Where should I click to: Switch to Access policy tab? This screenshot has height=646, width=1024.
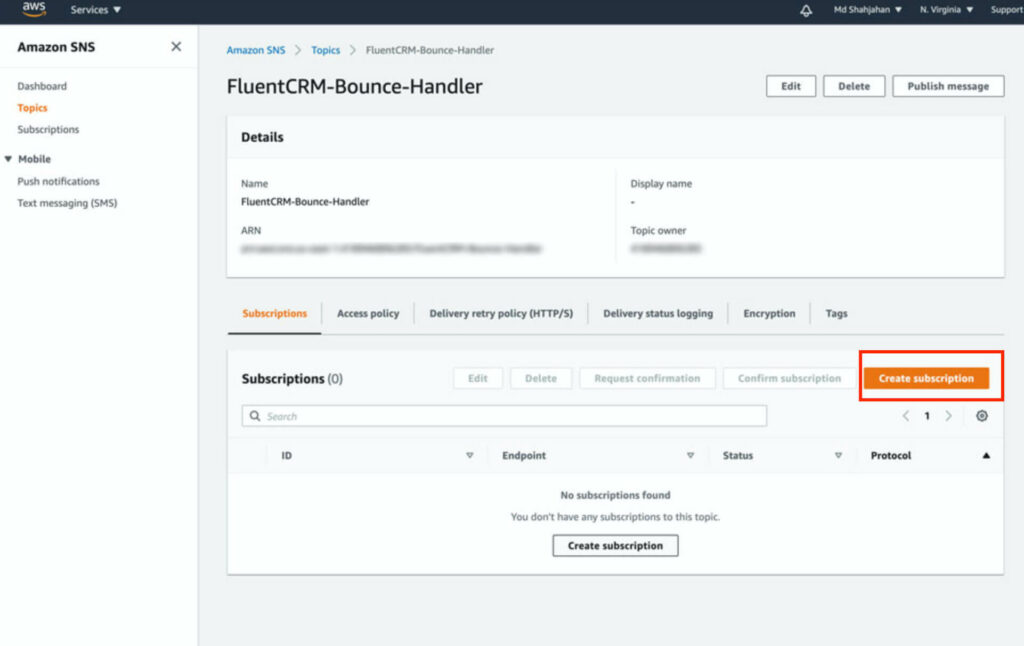pos(368,314)
